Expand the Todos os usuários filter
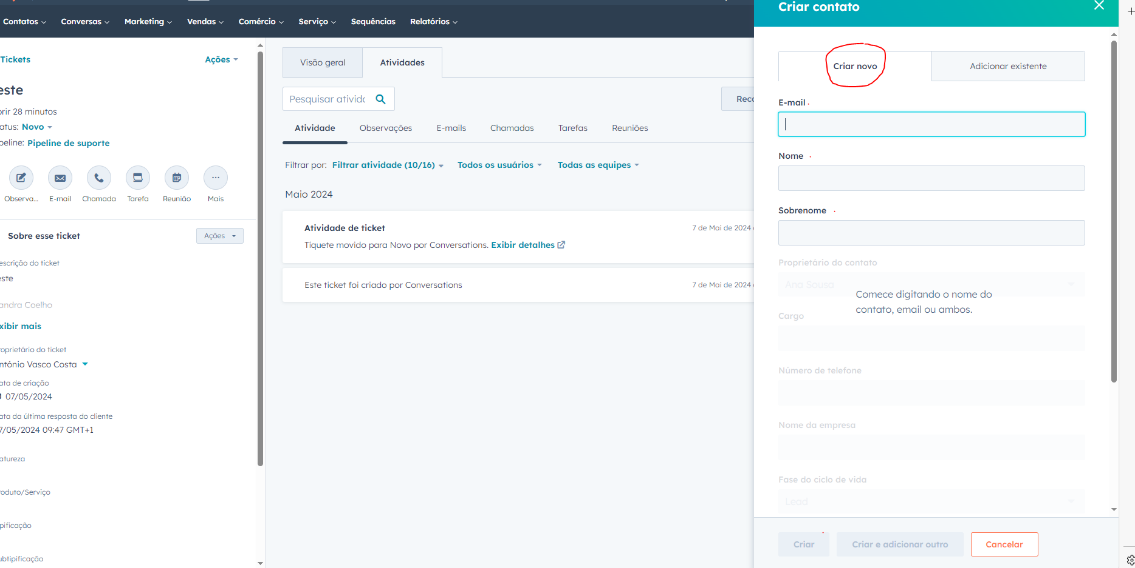 click(499, 165)
